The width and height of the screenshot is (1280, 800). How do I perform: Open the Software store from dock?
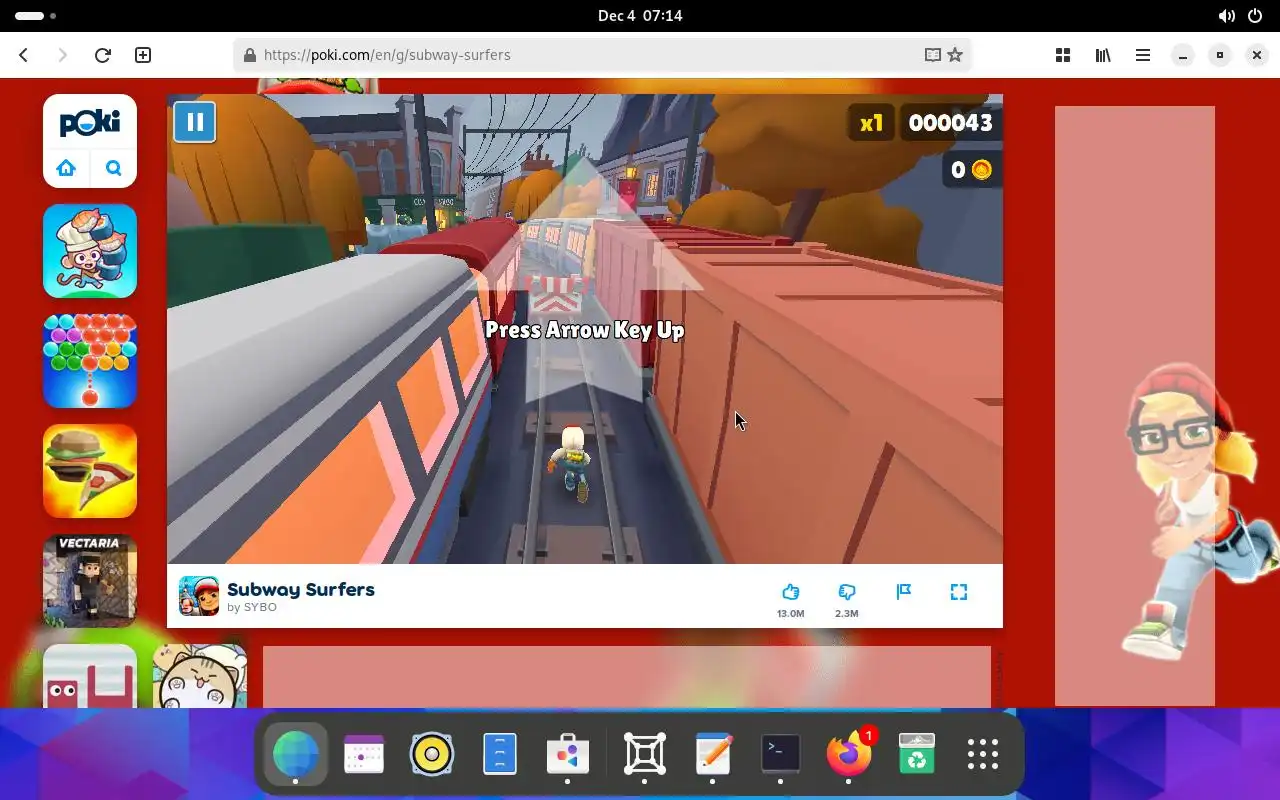tap(568, 754)
